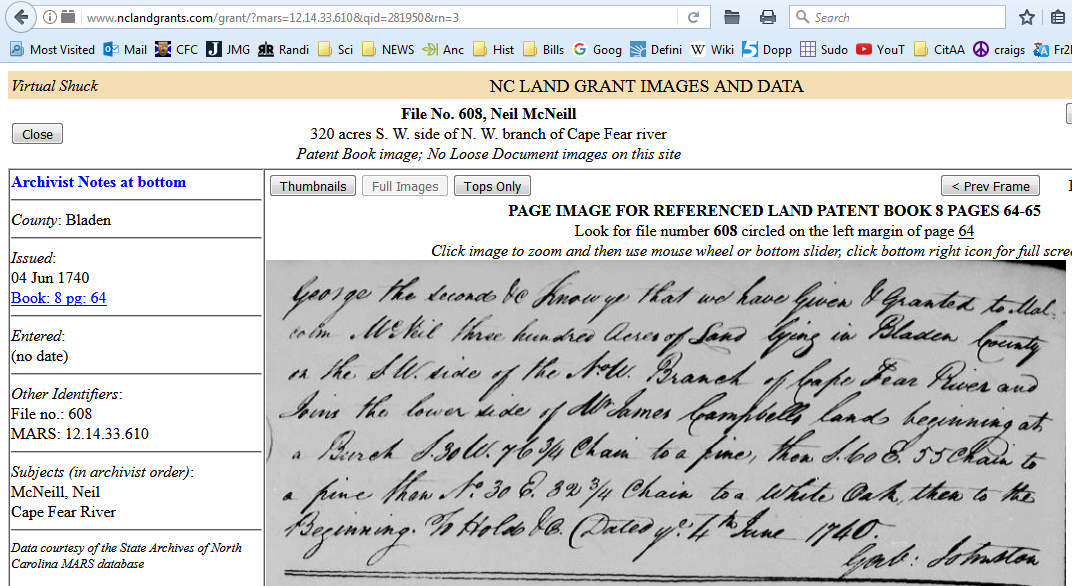Select the subject Cape Fear River
Viewport: 1072px width, 586px height.
[64, 511]
